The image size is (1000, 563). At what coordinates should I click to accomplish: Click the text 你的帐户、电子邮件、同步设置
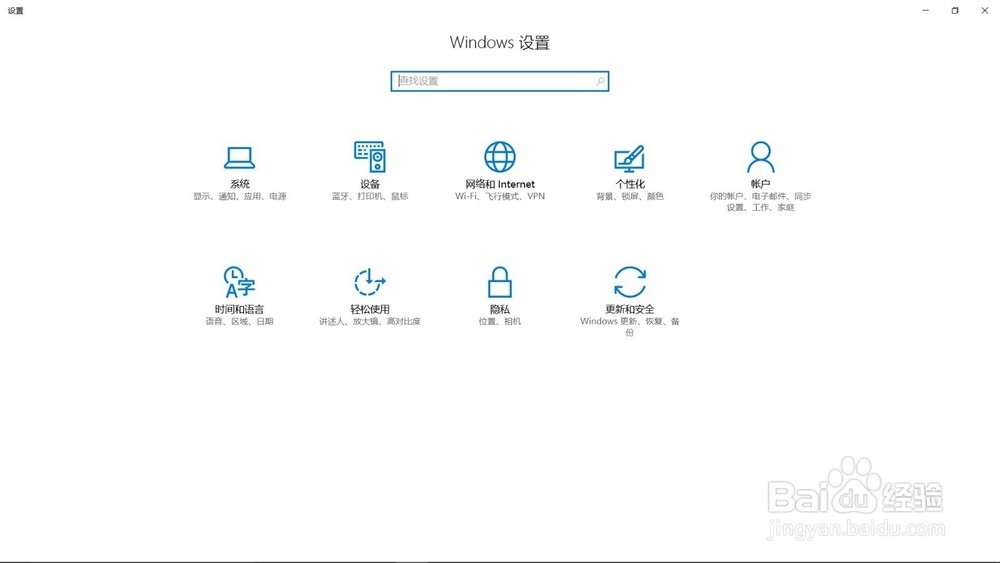(x=760, y=201)
